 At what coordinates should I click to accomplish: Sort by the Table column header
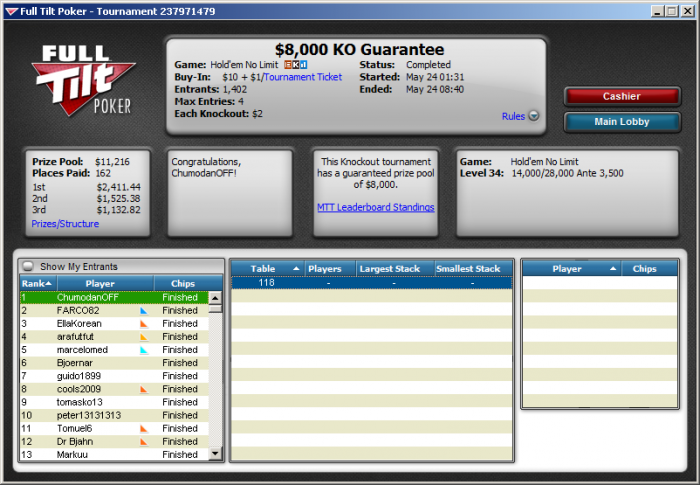268,268
